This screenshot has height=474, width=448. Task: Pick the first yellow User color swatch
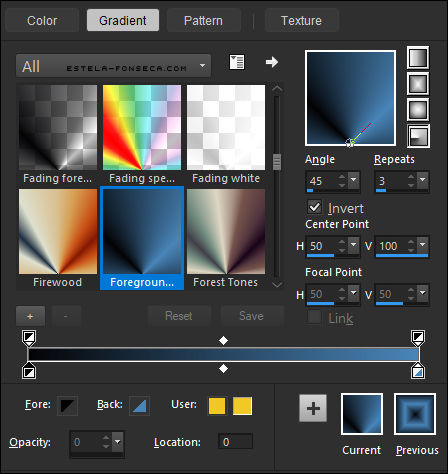pyautogui.click(x=217, y=406)
